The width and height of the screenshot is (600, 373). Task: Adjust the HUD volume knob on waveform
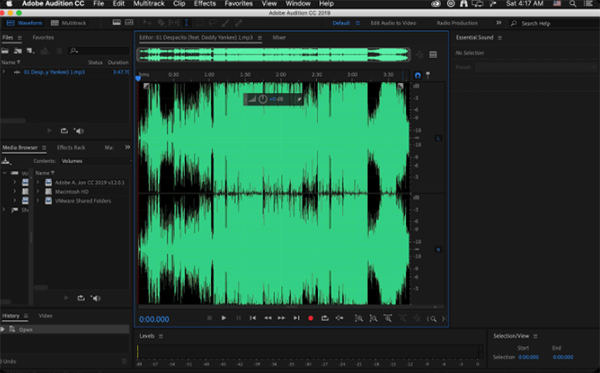(262, 99)
